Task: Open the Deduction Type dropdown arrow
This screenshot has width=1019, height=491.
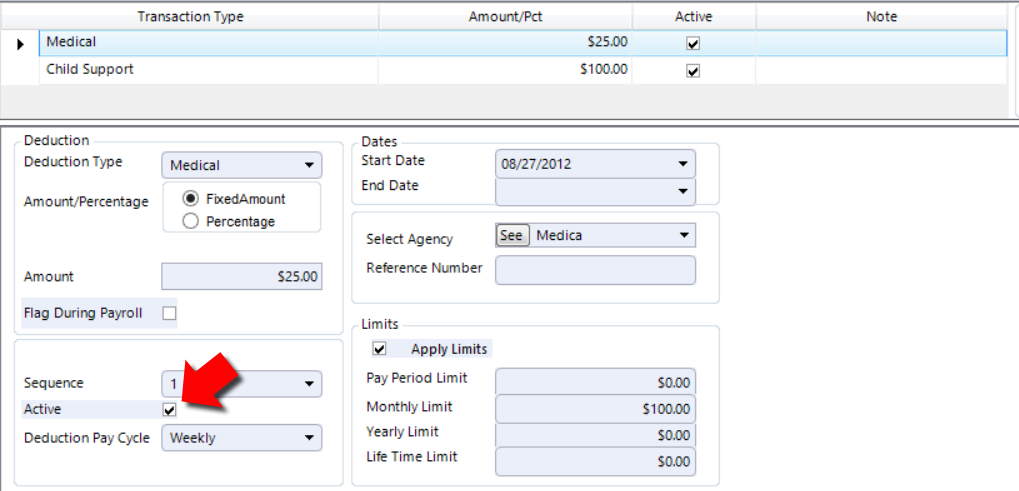Action: pyautogui.click(x=309, y=166)
